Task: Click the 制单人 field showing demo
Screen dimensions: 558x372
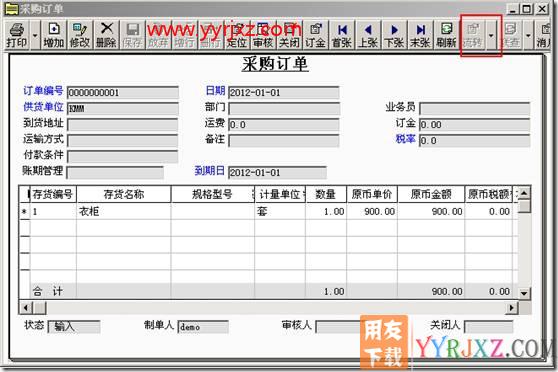Action: 203,326
